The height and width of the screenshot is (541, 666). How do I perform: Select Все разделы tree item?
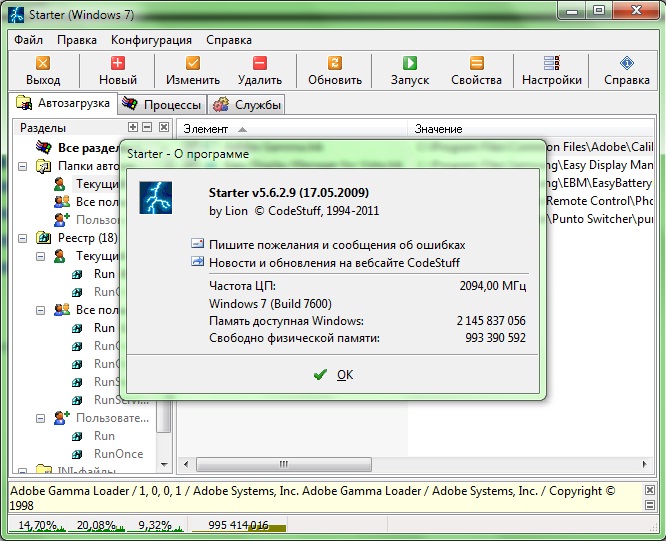click(x=88, y=148)
